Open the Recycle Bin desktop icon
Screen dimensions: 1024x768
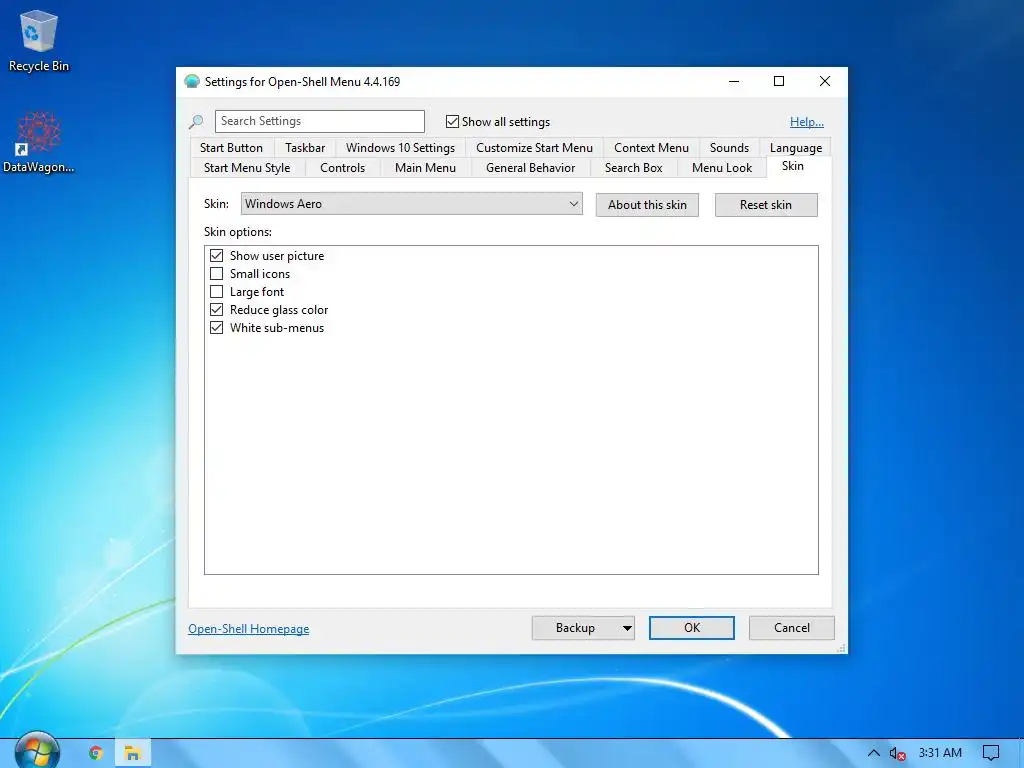coord(39,40)
